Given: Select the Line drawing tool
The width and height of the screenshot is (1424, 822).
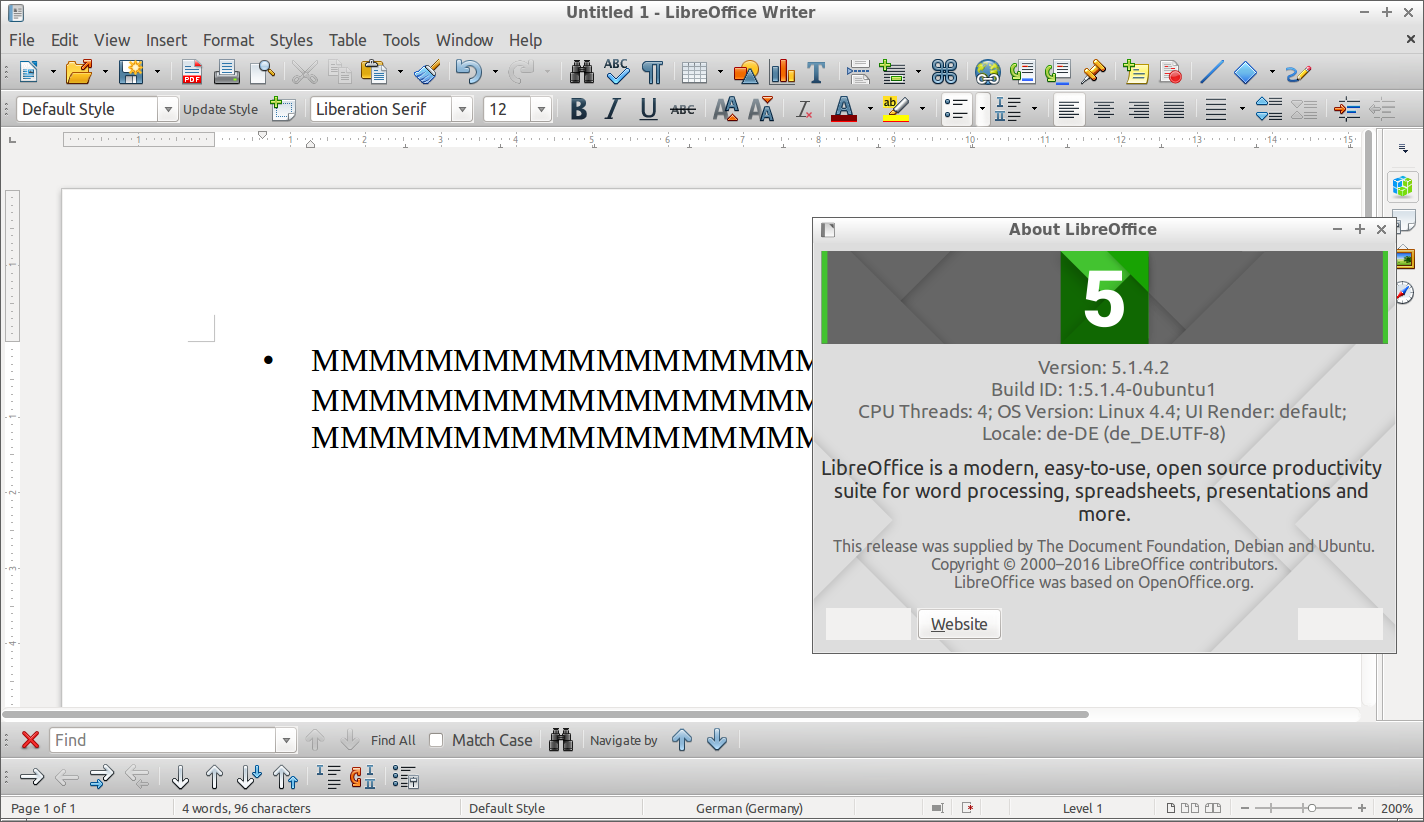Looking at the screenshot, I should (x=1211, y=72).
